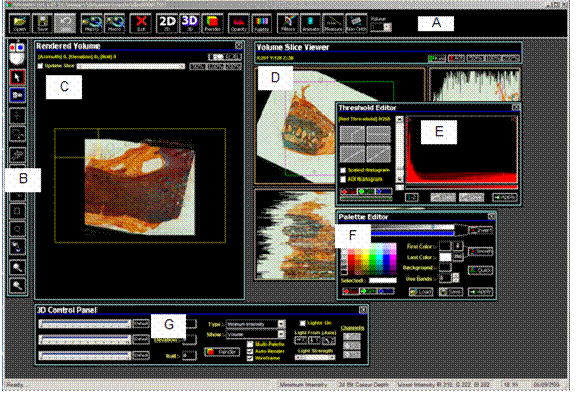
Task: Click the Render button in 3D Control Panel
Action: click(222, 352)
